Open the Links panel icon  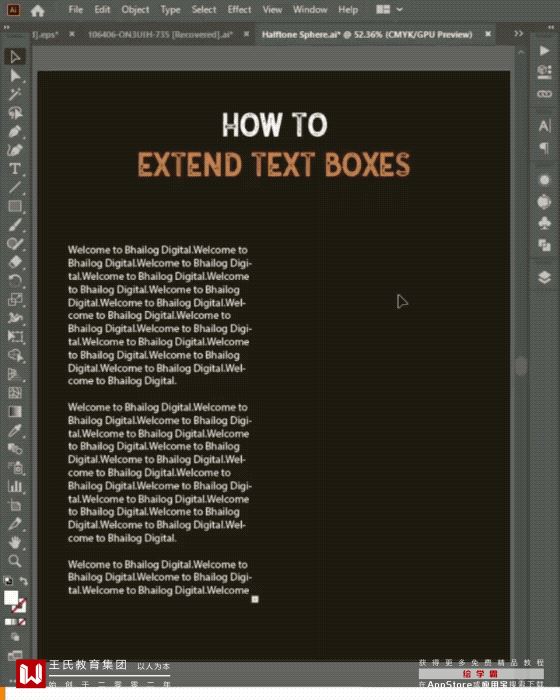pos(544,94)
